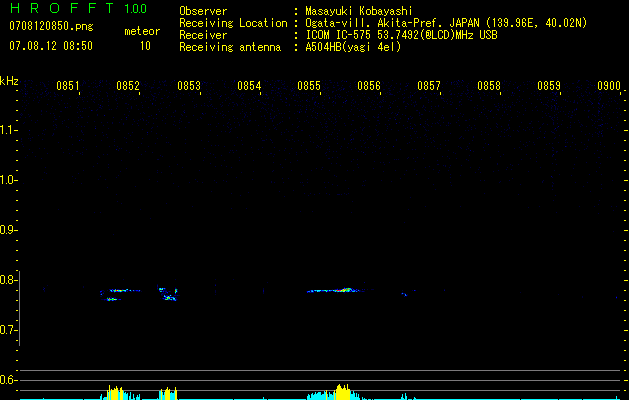Screen dimensions: 629x400
Task: Click the 1.1 kHz axis label
Action: 8,130
